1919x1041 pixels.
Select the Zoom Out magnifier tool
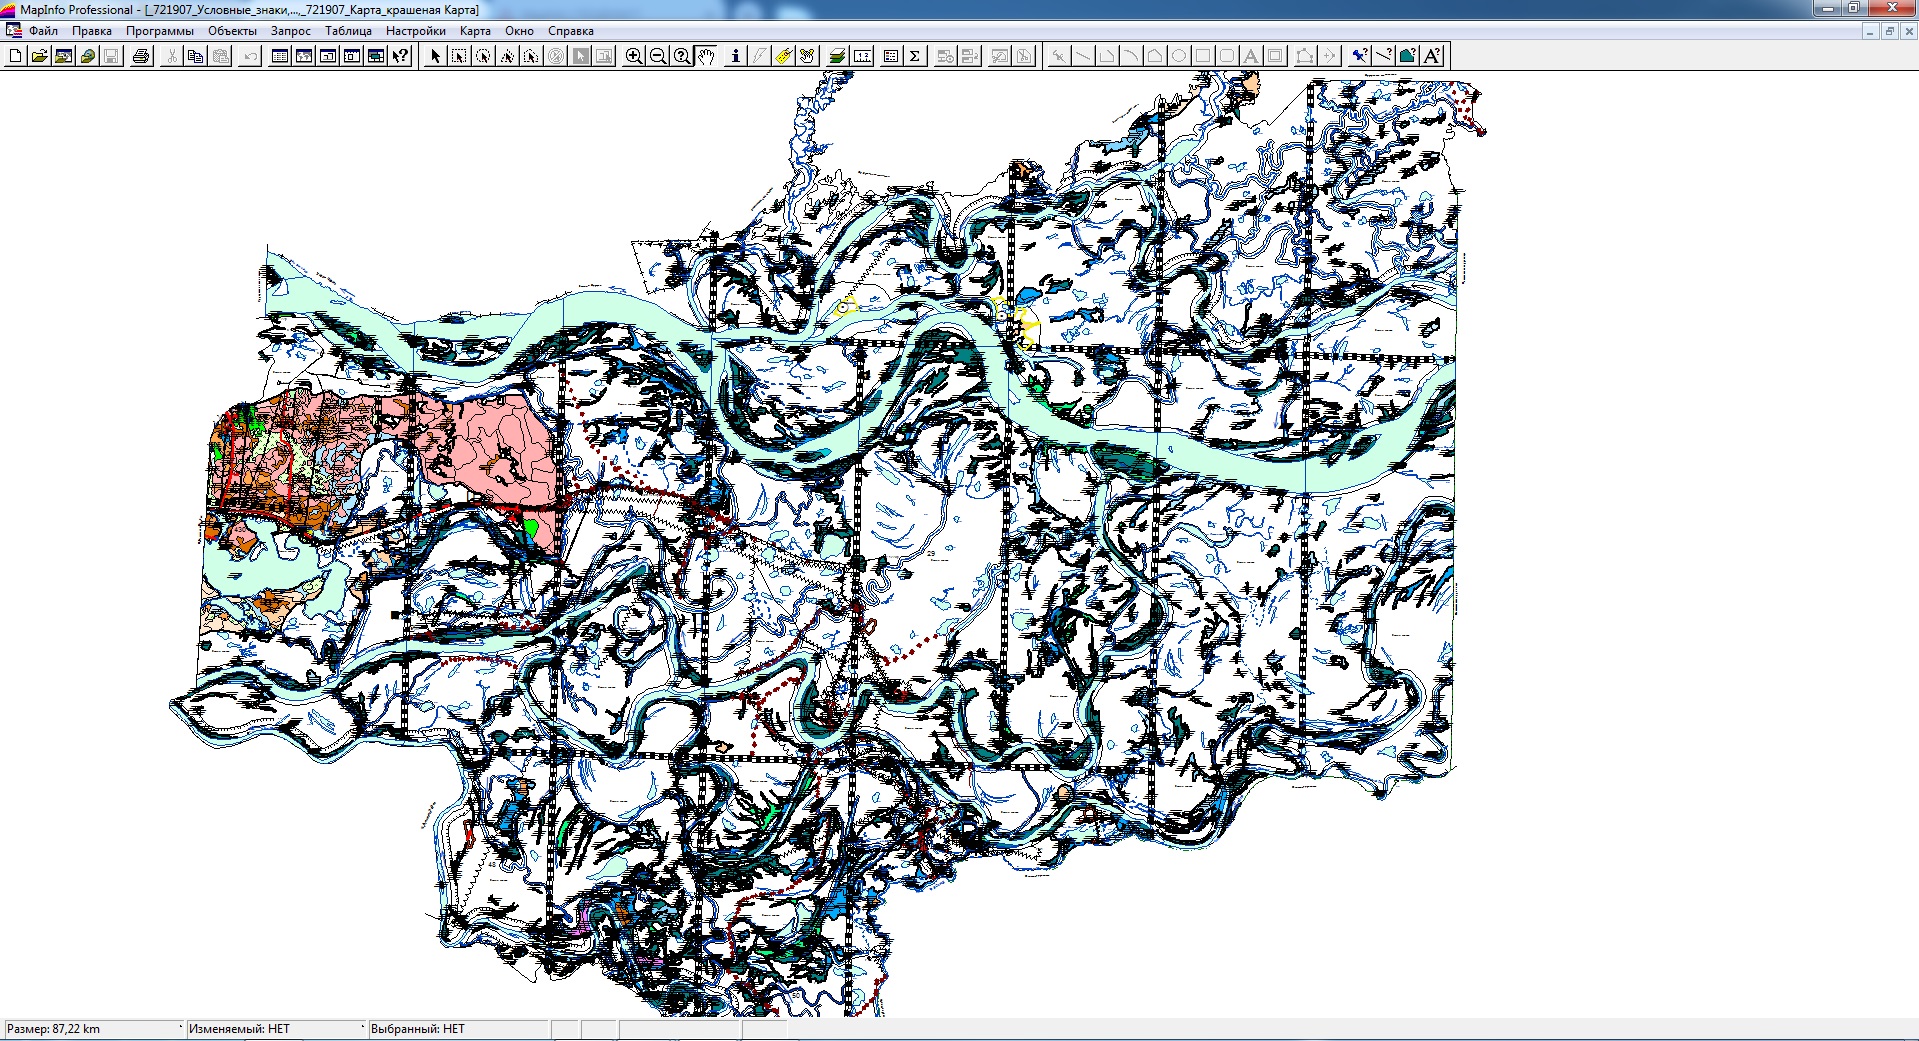pyautogui.click(x=657, y=56)
